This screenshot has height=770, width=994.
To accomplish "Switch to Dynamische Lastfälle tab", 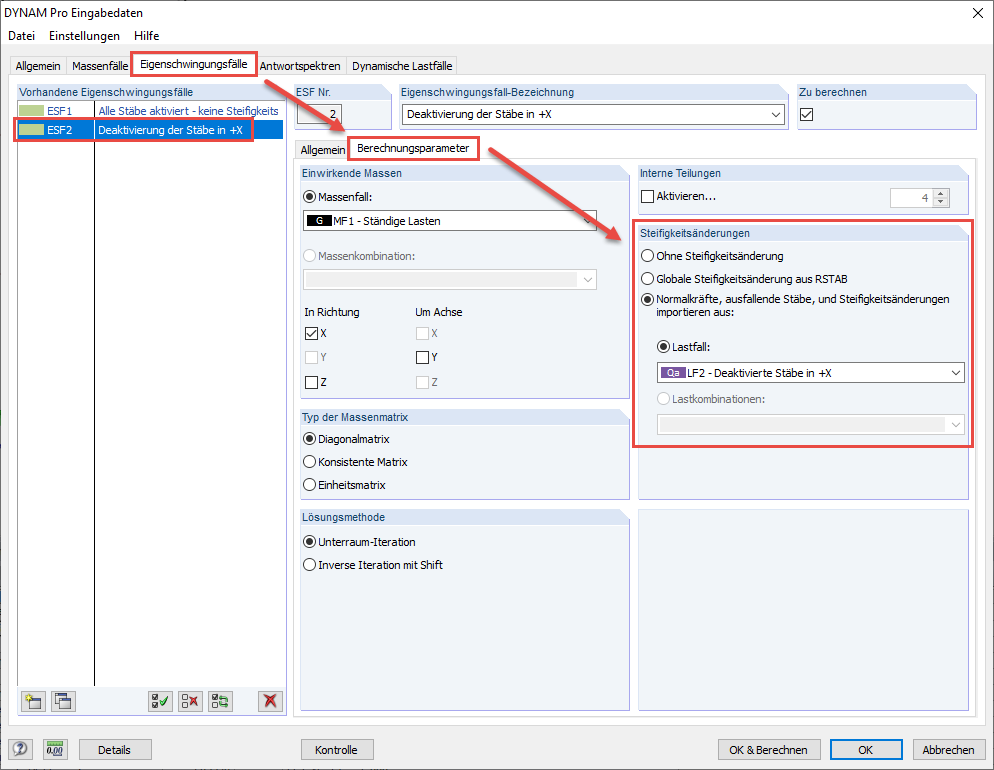I will coord(402,66).
